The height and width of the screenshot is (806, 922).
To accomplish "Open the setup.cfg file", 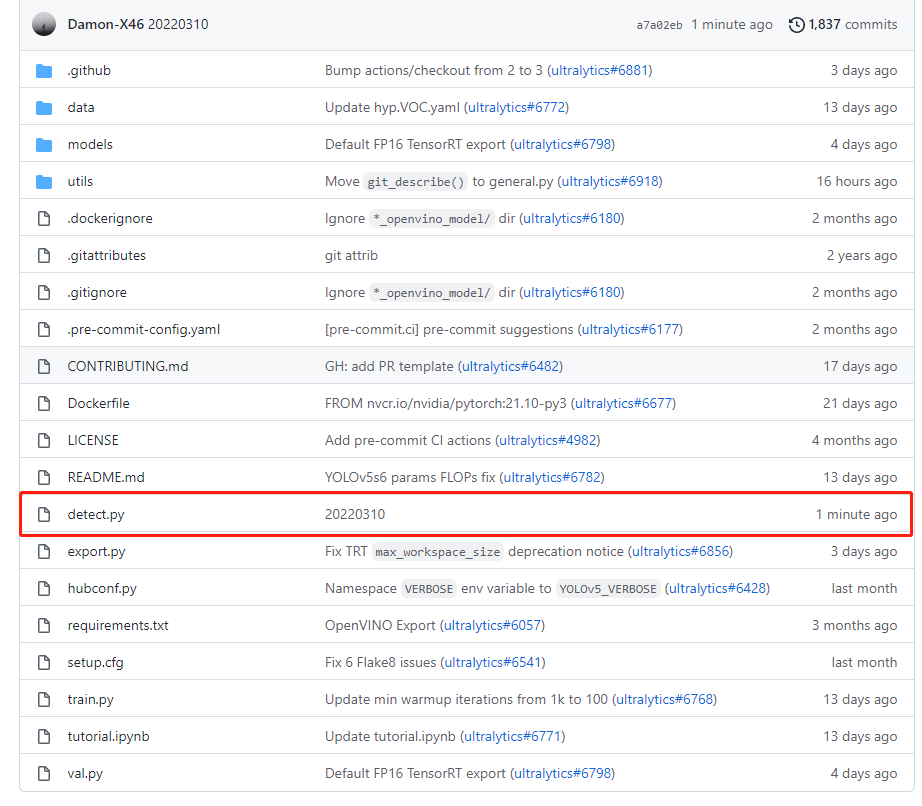I will coord(95,663).
